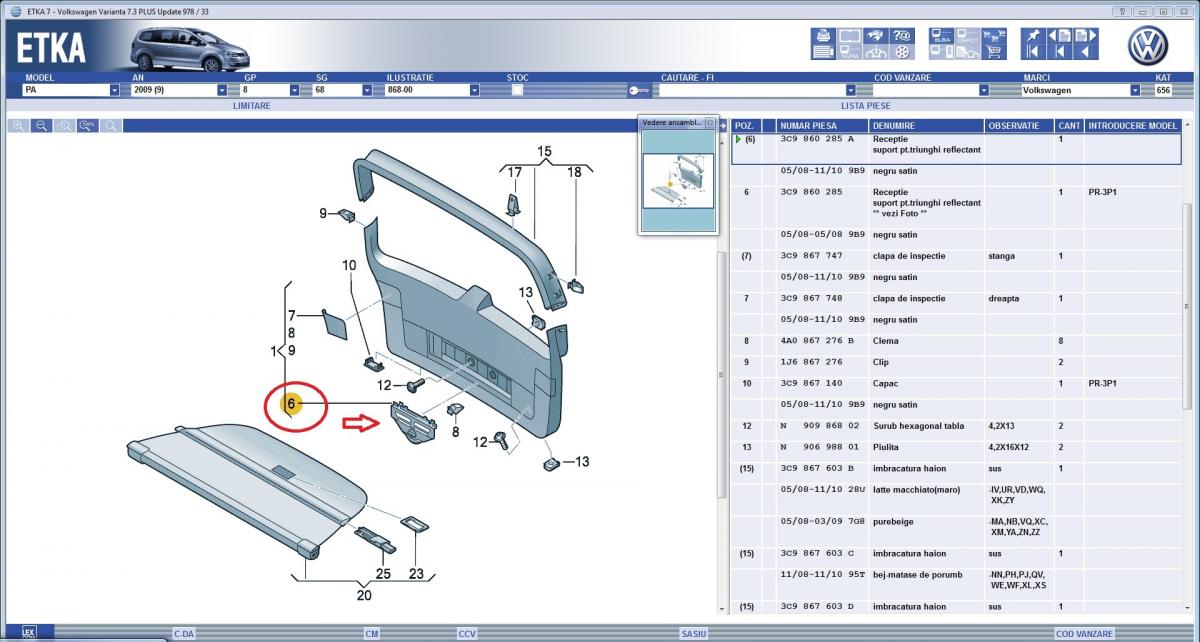The width and height of the screenshot is (1200, 642).
Task: Click the handshake icon in the toolbar
Action: 877,36
